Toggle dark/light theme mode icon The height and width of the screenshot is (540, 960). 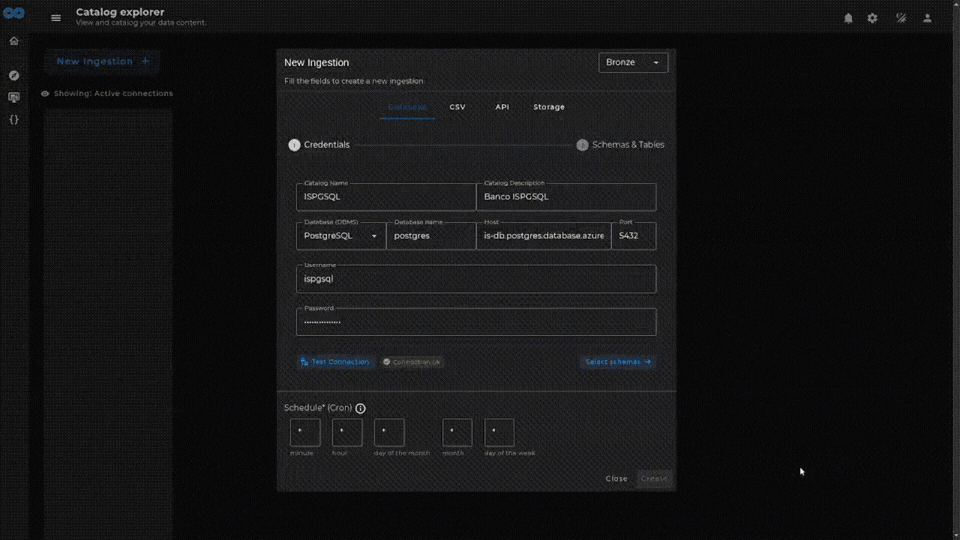pyautogui.click(x=900, y=18)
